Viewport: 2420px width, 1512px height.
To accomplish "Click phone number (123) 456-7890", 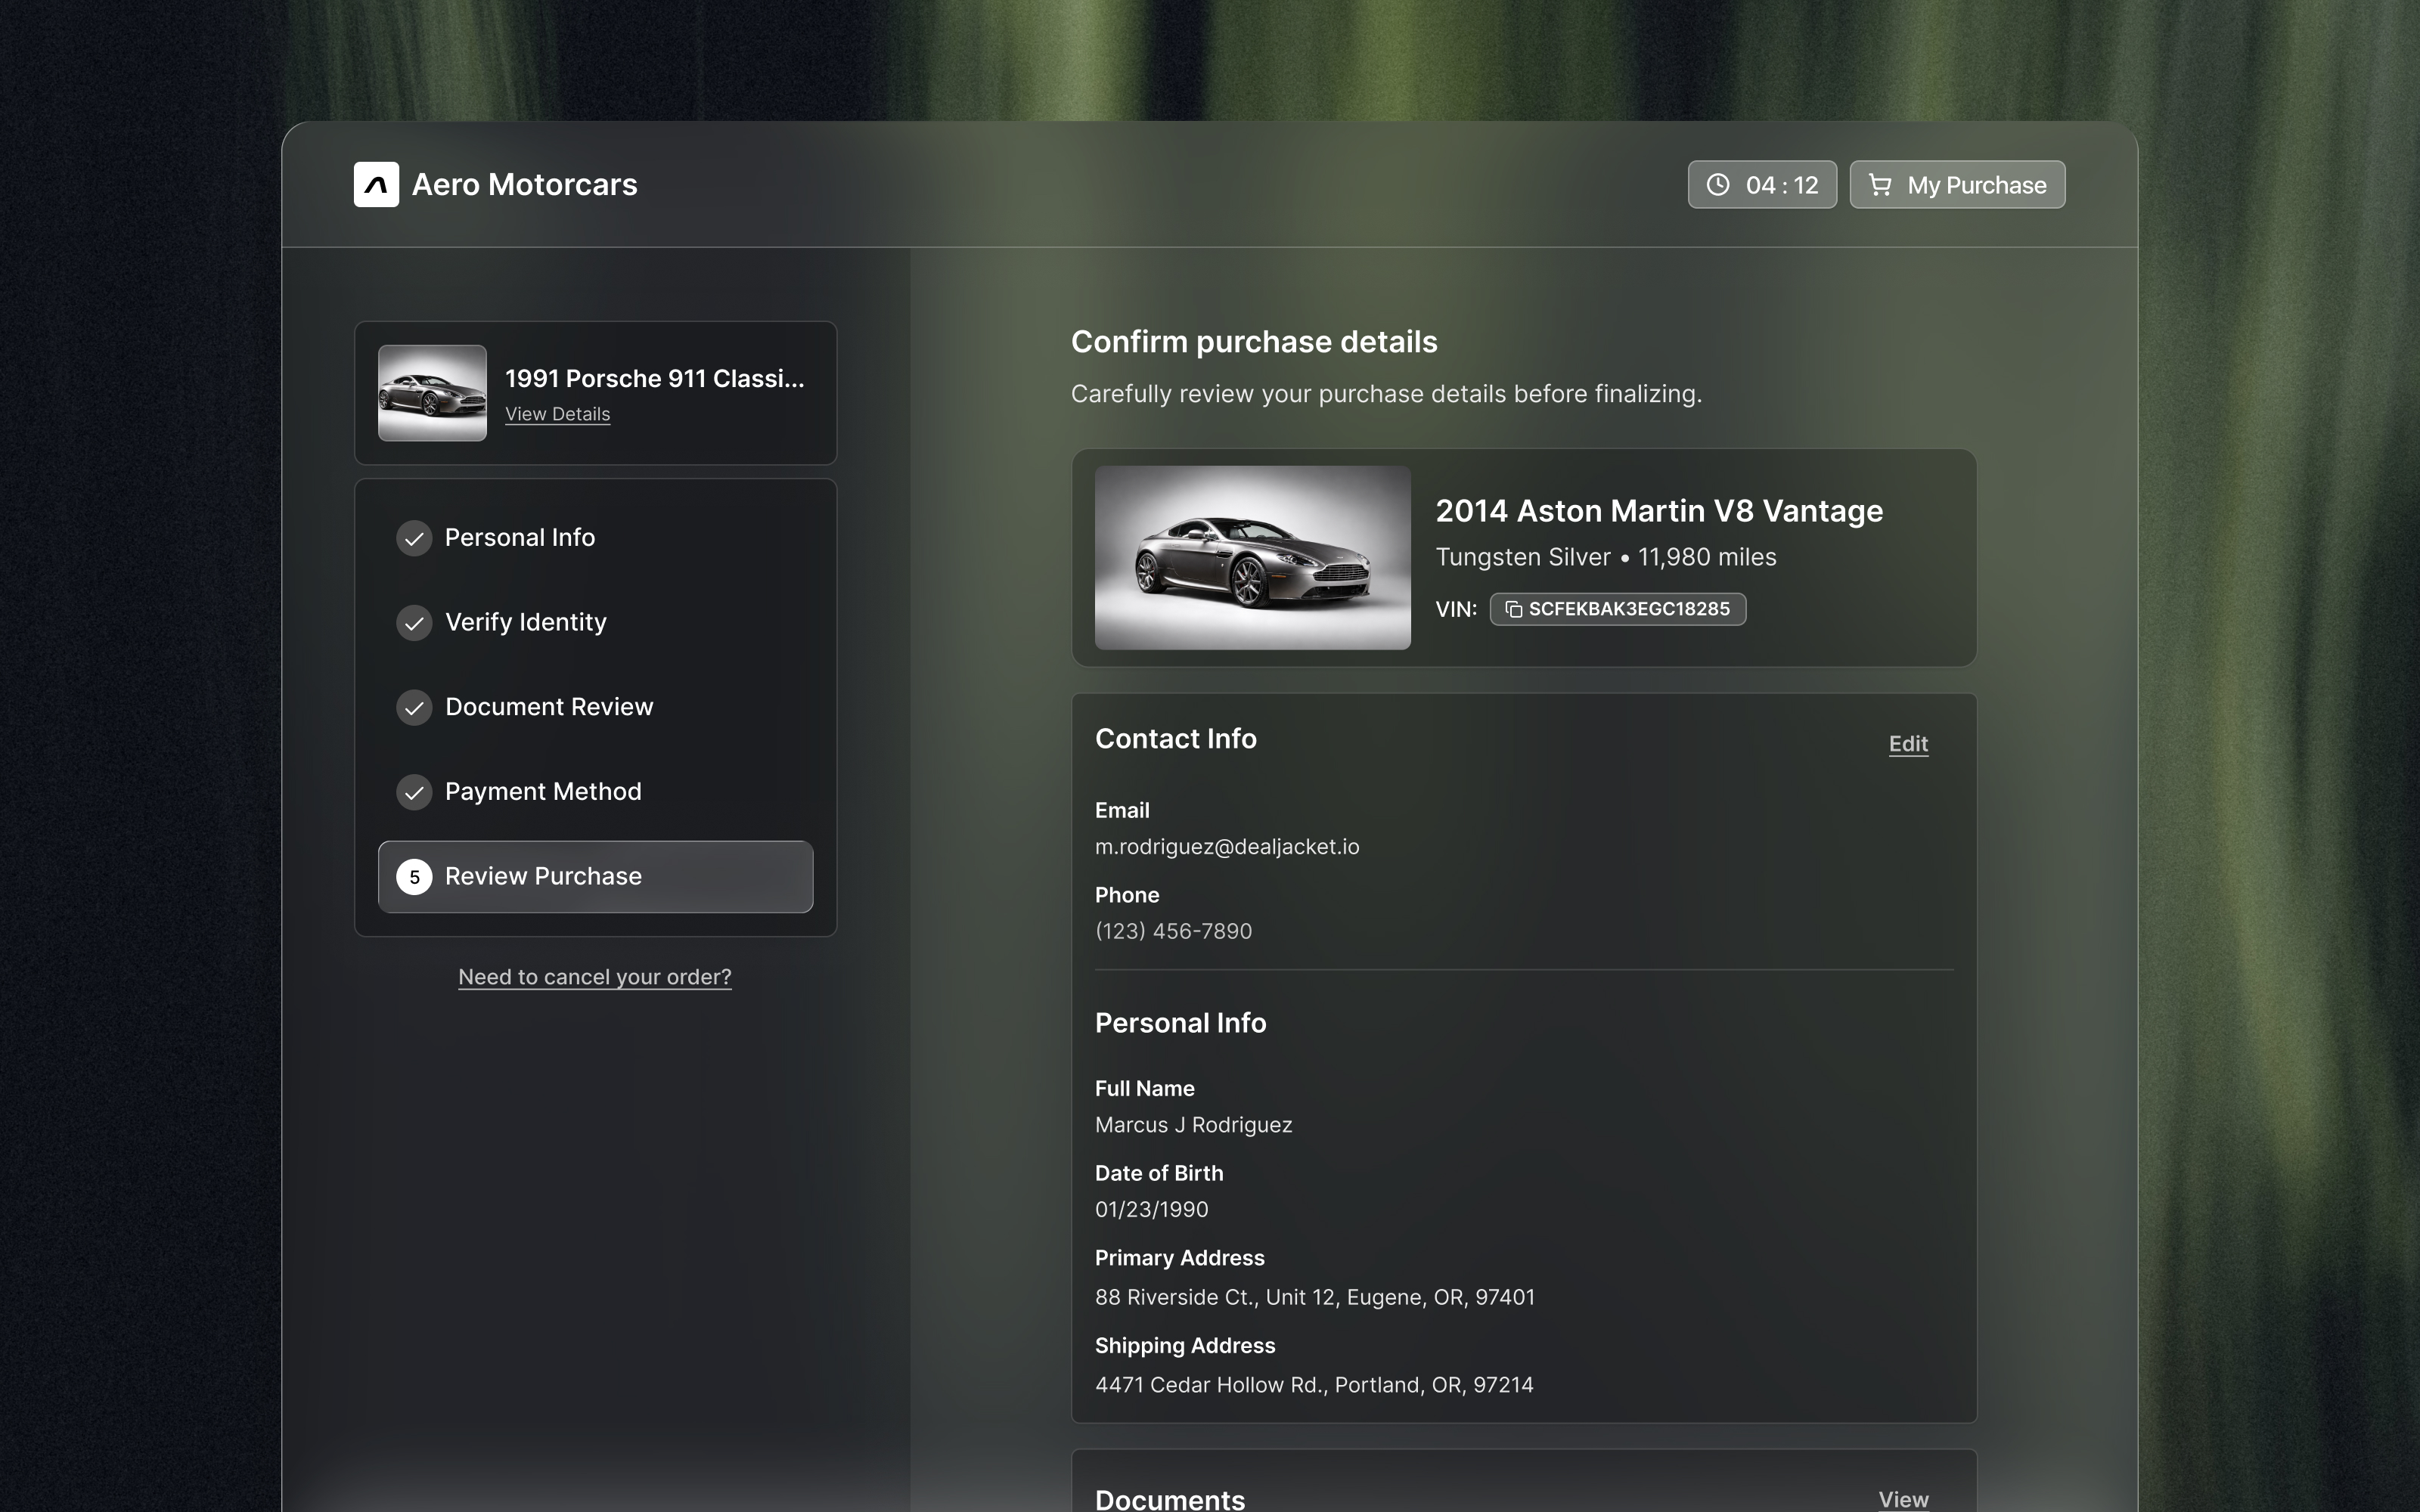I will tap(1173, 932).
